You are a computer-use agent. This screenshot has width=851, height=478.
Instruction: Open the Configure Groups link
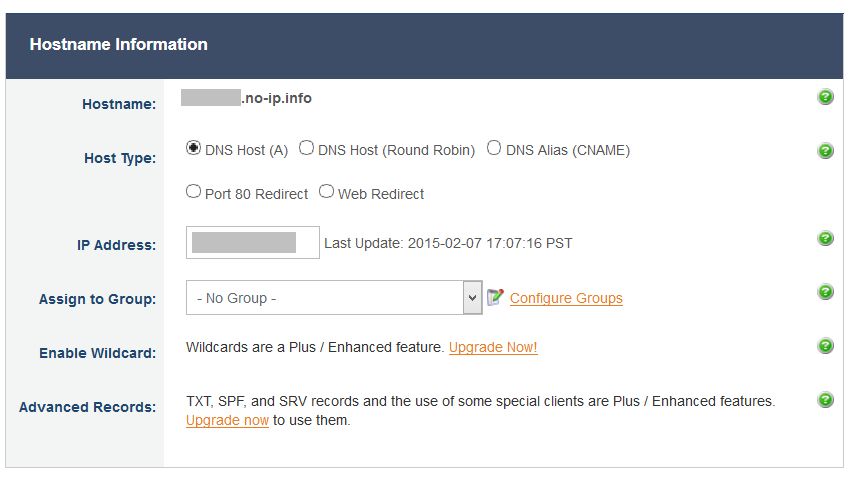coord(566,298)
